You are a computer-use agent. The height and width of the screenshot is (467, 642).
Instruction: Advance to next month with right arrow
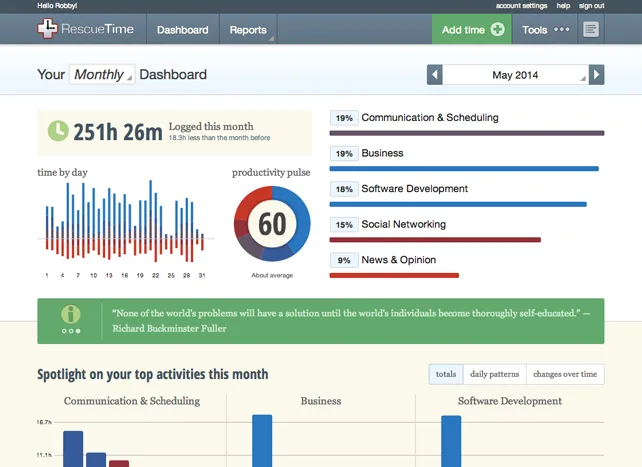click(x=597, y=75)
